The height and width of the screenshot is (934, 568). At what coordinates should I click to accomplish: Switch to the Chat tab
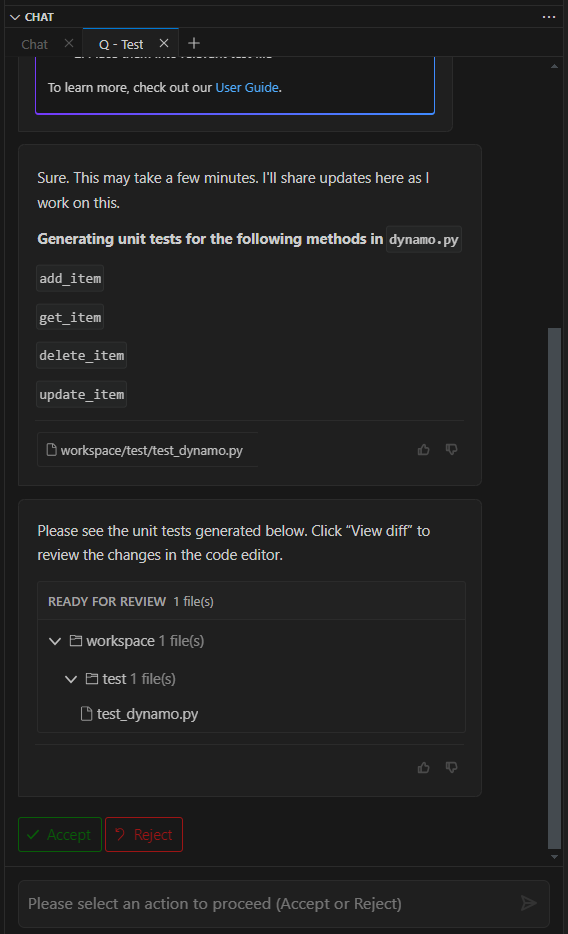coord(35,45)
